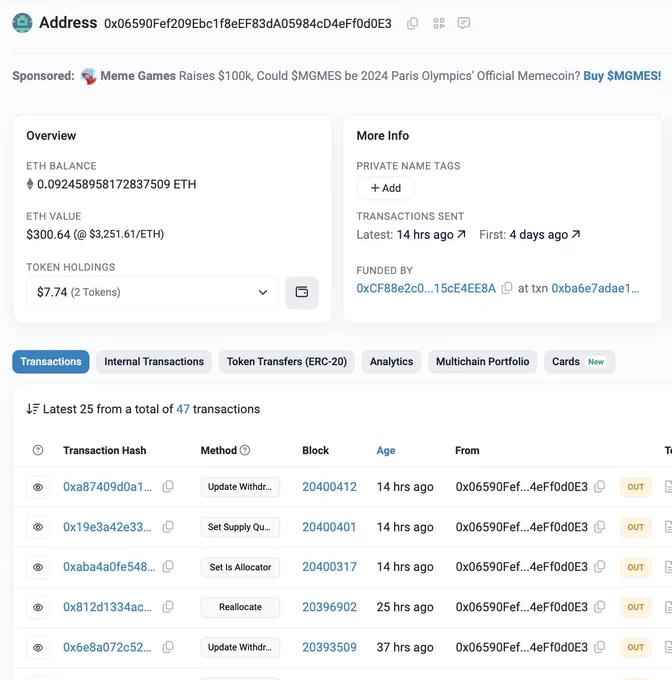Open funder address 0xCF88e2c0...15cE4EE8A
This screenshot has height=680, width=672.
click(426, 288)
